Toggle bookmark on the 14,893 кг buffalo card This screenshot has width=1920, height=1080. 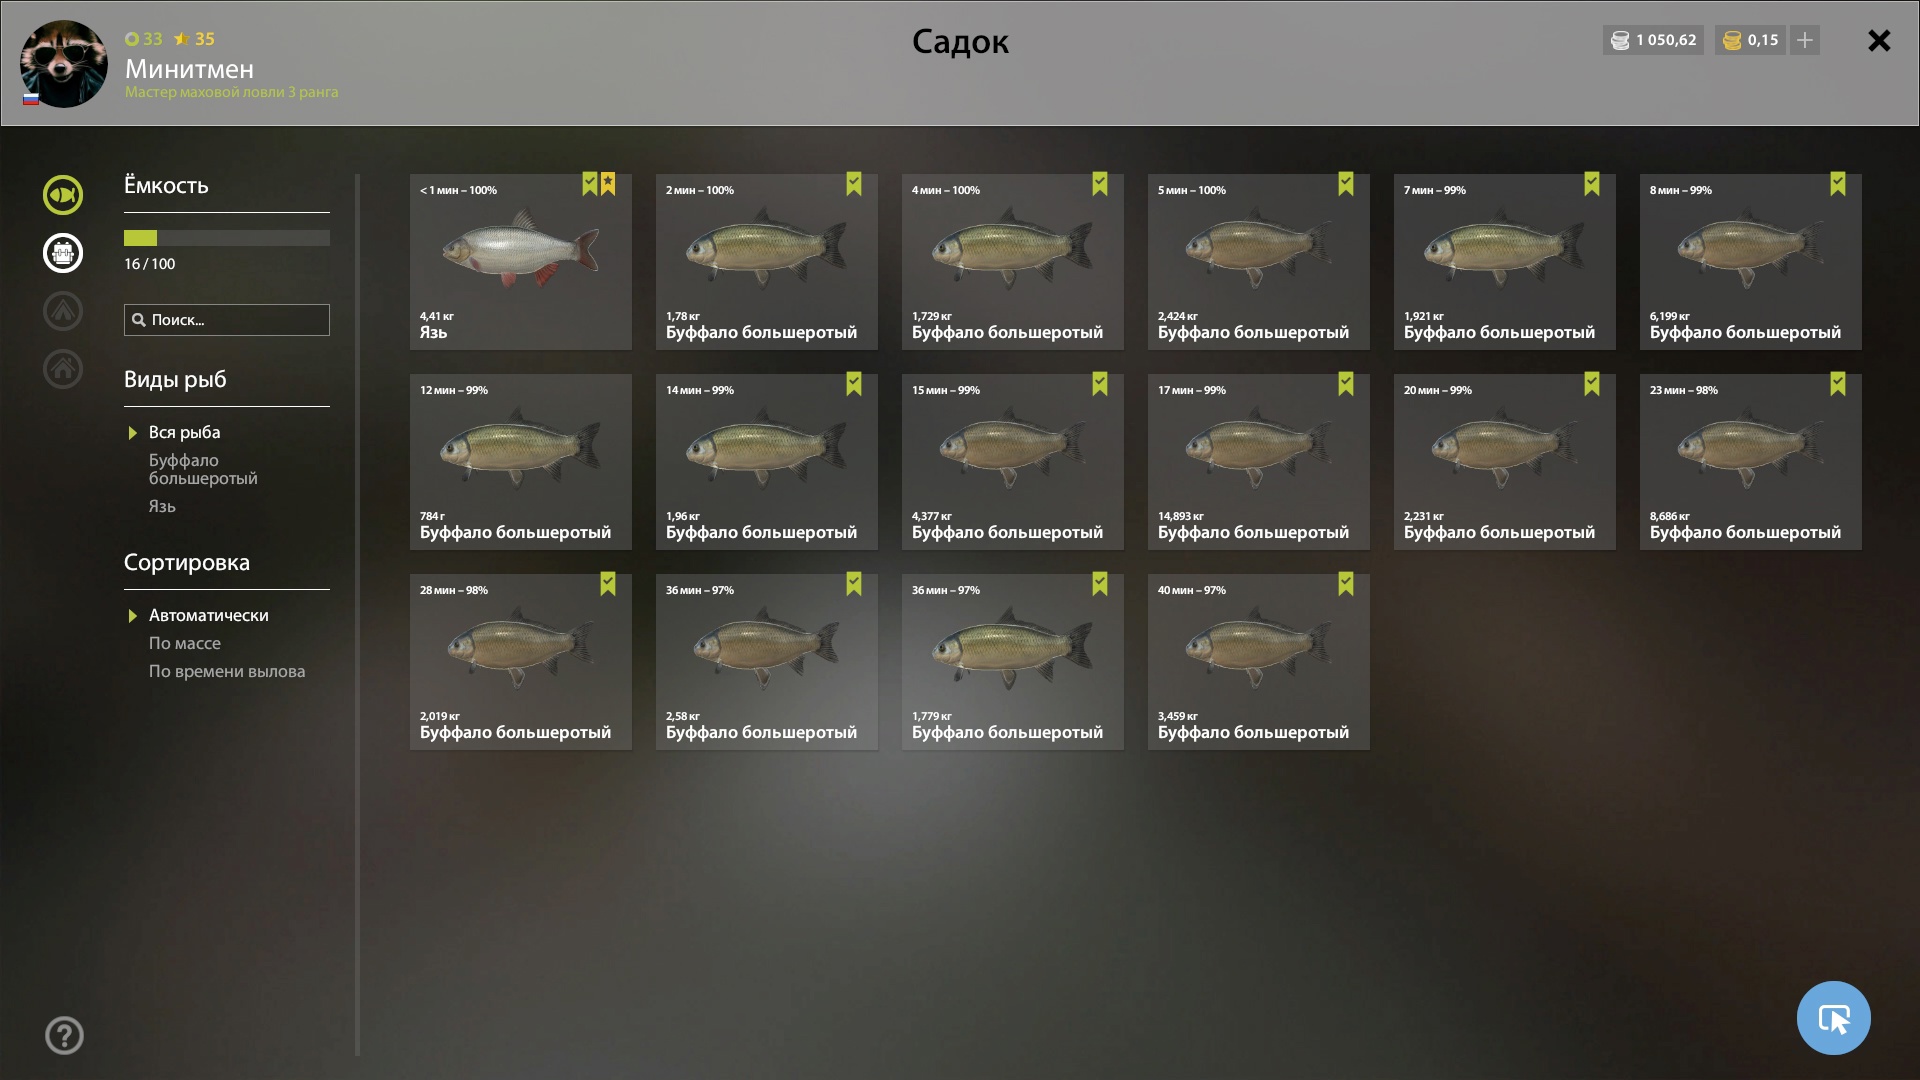1346,384
